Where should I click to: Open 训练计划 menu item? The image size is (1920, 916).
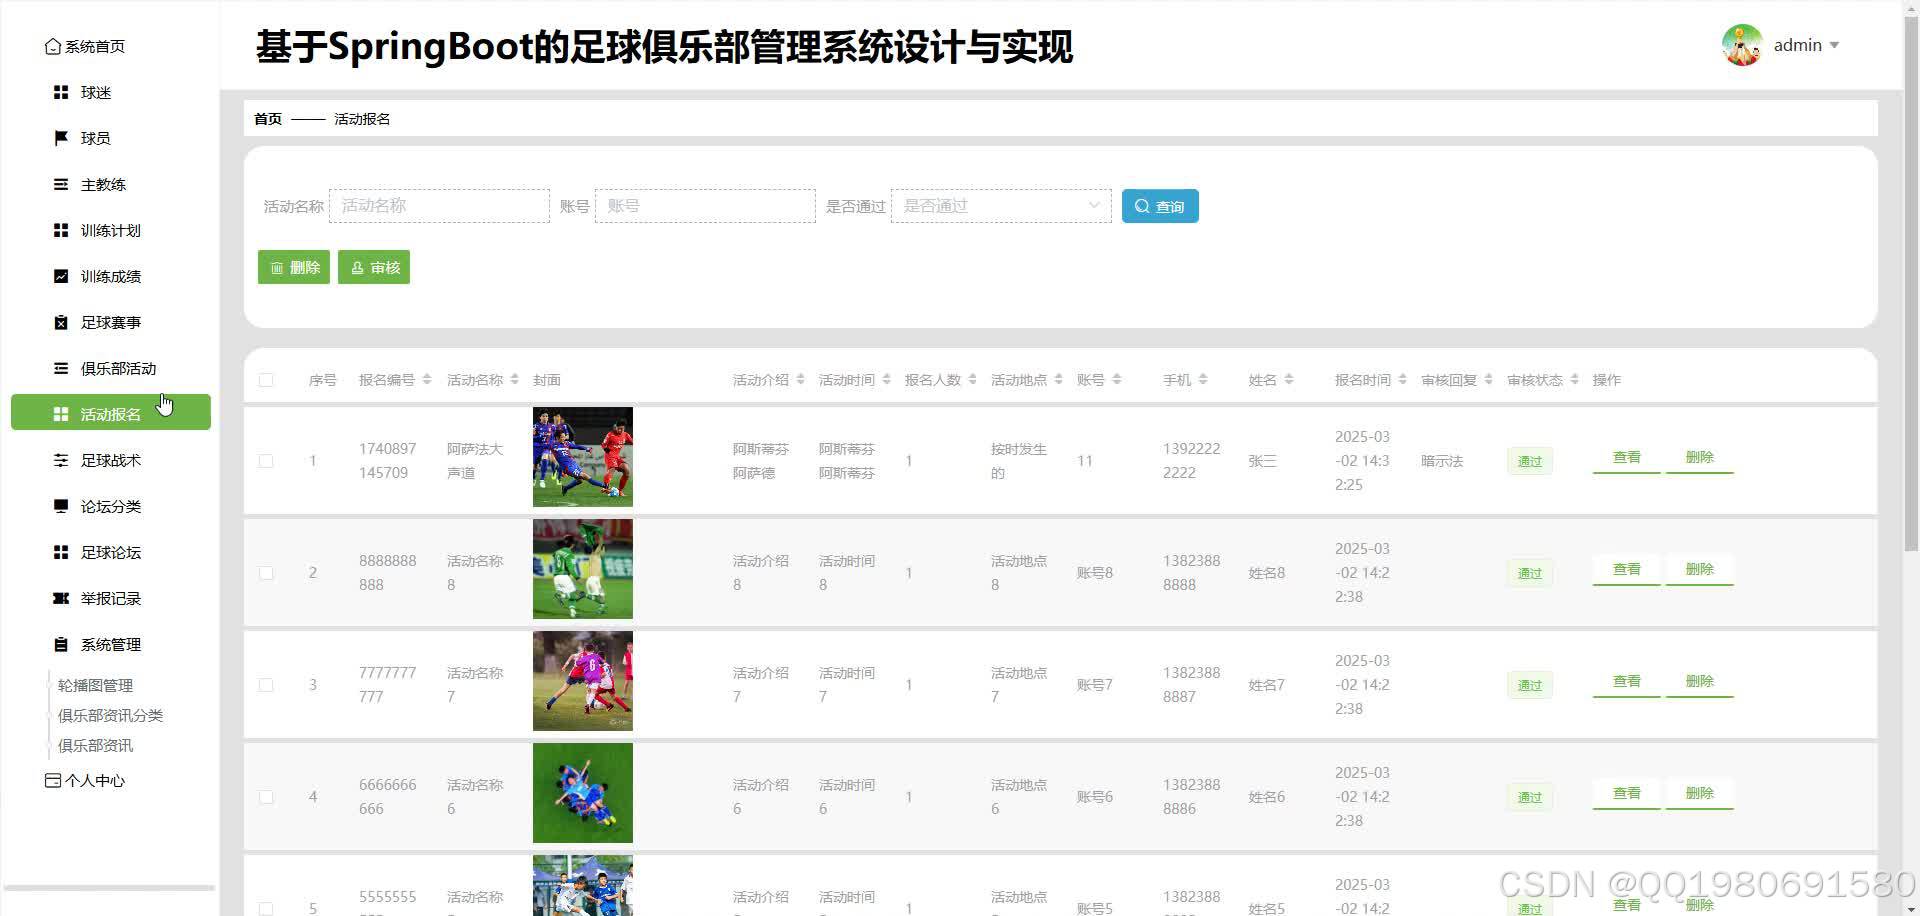coord(111,230)
